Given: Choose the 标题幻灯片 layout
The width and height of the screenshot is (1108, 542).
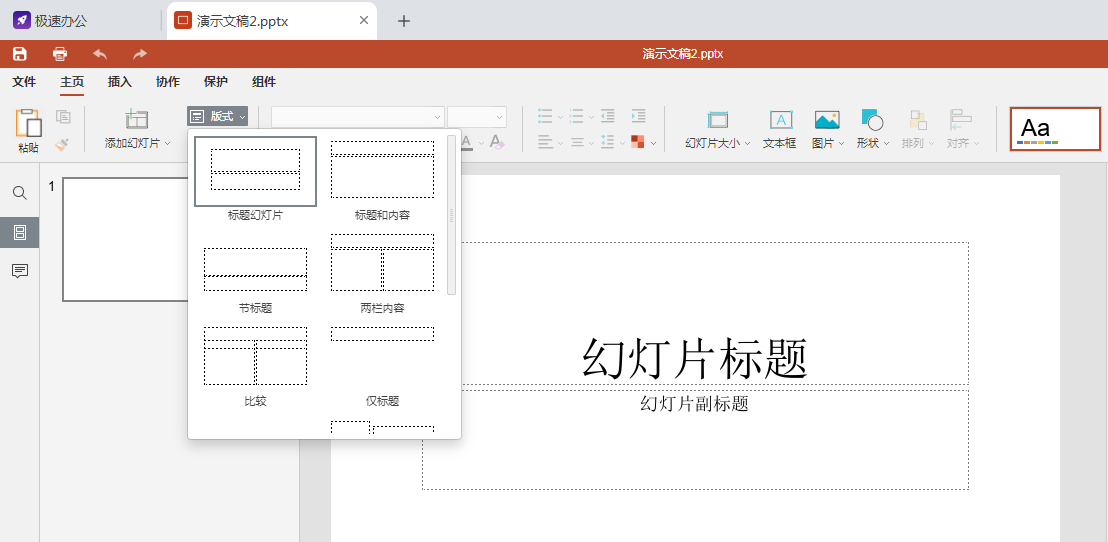Looking at the screenshot, I should tap(255, 179).
